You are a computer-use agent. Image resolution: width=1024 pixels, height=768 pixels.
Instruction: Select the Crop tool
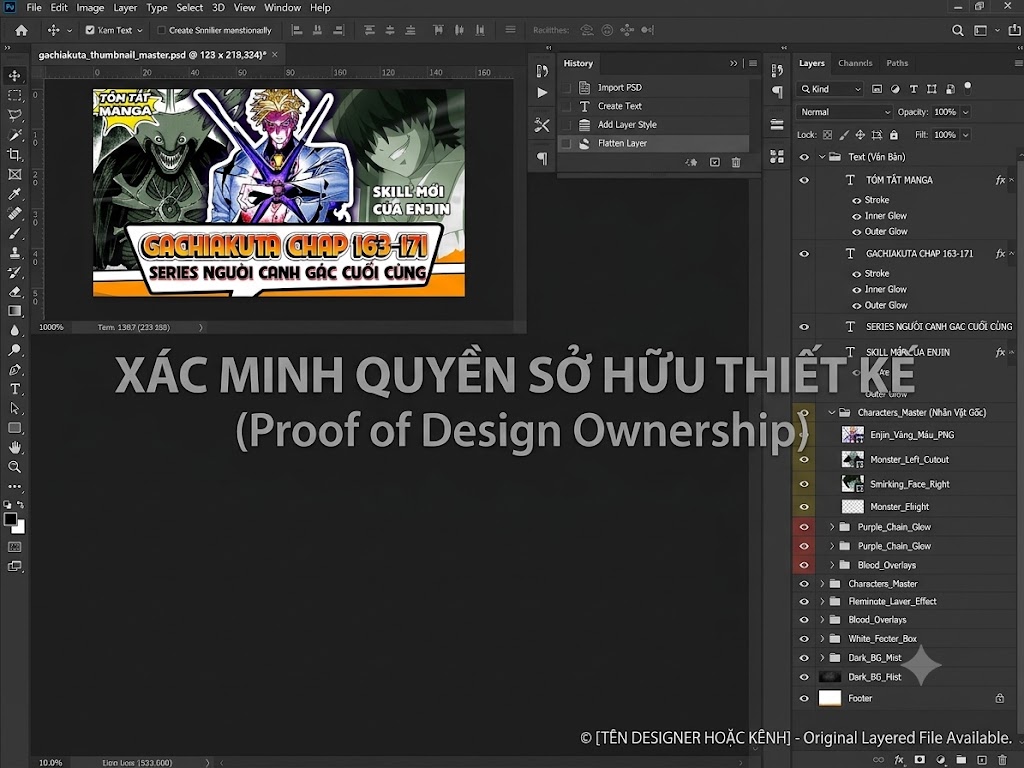pos(14,155)
